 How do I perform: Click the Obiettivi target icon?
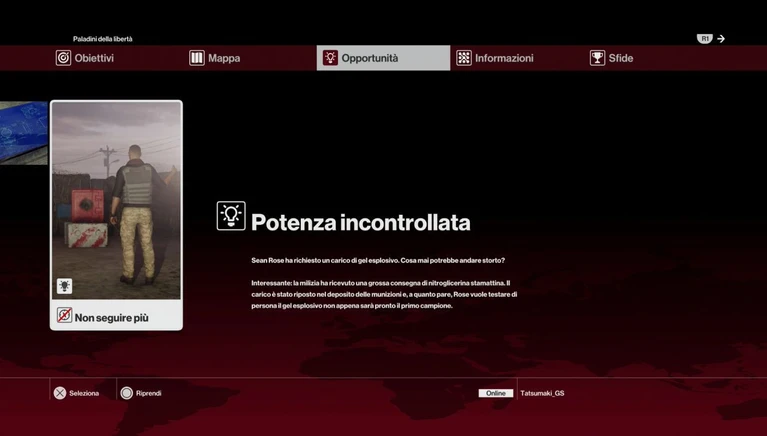tap(63, 58)
